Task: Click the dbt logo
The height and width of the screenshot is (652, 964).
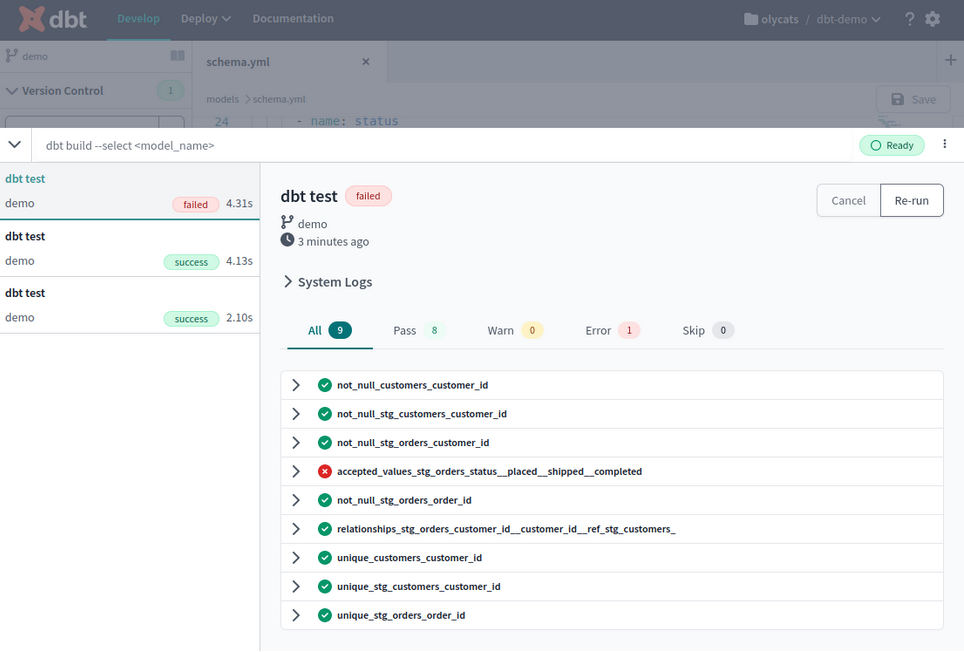Action: coord(52,19)
